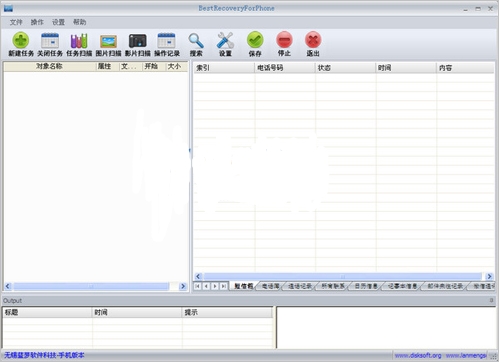499x362 pixels.
Task: Click the 开始 column header
Action: coord(154,66)
